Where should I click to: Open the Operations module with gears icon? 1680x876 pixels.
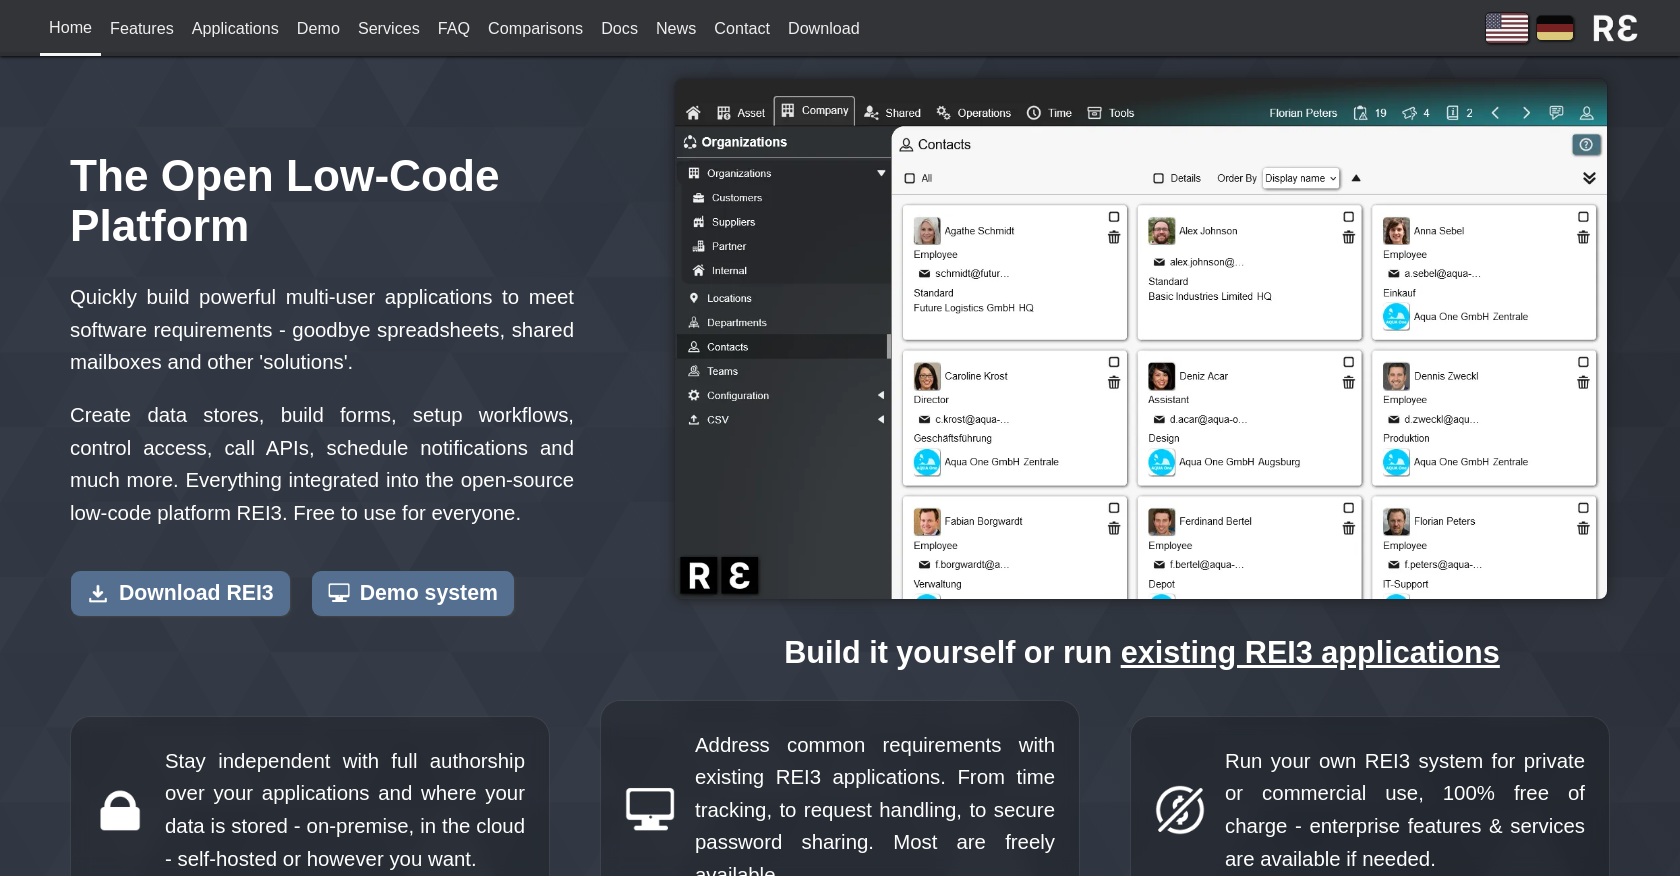coord(974,113)
